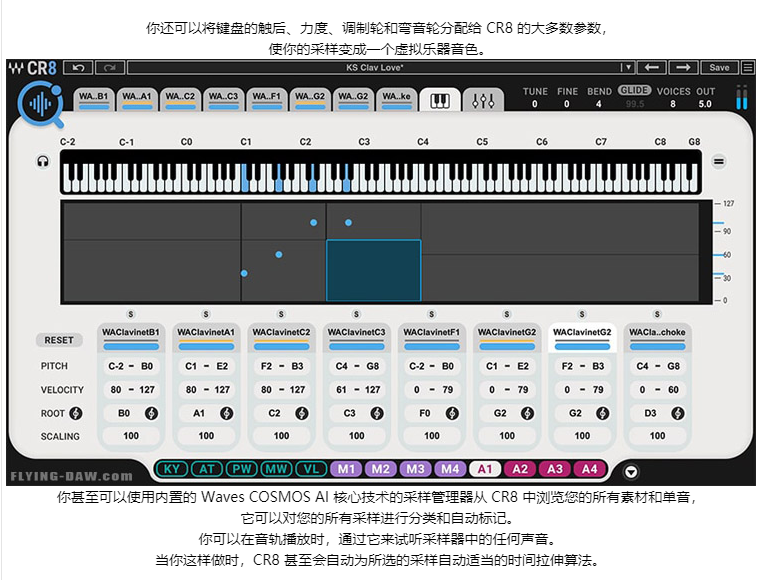Click the blue level bar under WAClavinetA1

click(206, 346)
